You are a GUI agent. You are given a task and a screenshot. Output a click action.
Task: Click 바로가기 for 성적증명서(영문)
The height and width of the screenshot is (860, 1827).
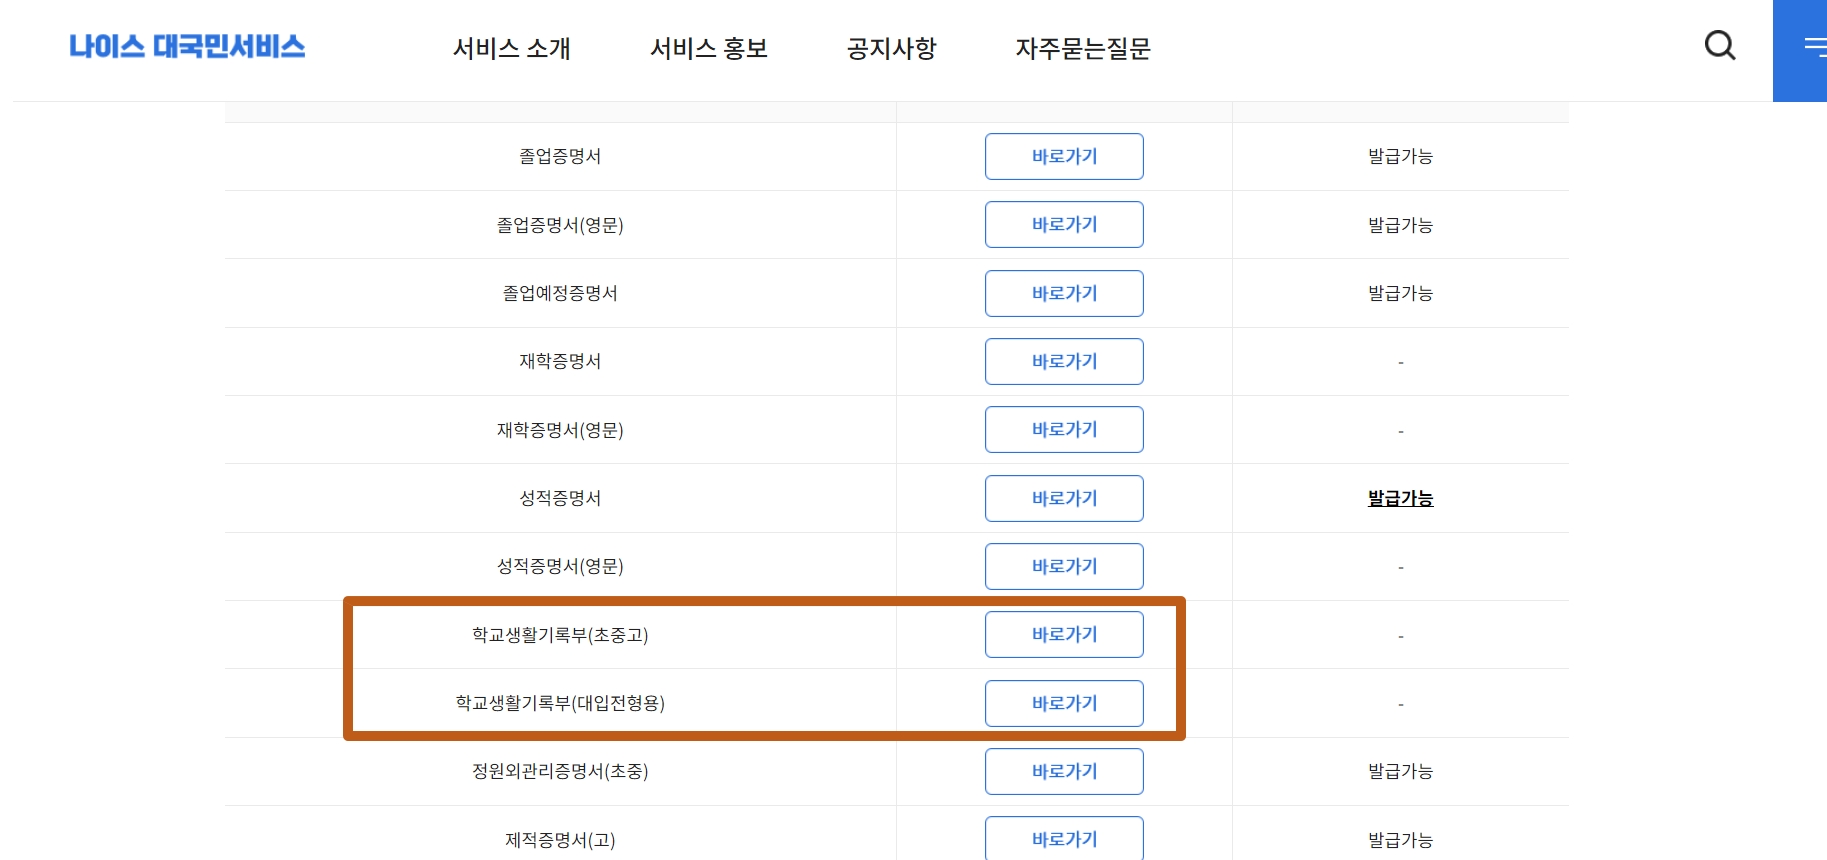(x=1063, y=566)
